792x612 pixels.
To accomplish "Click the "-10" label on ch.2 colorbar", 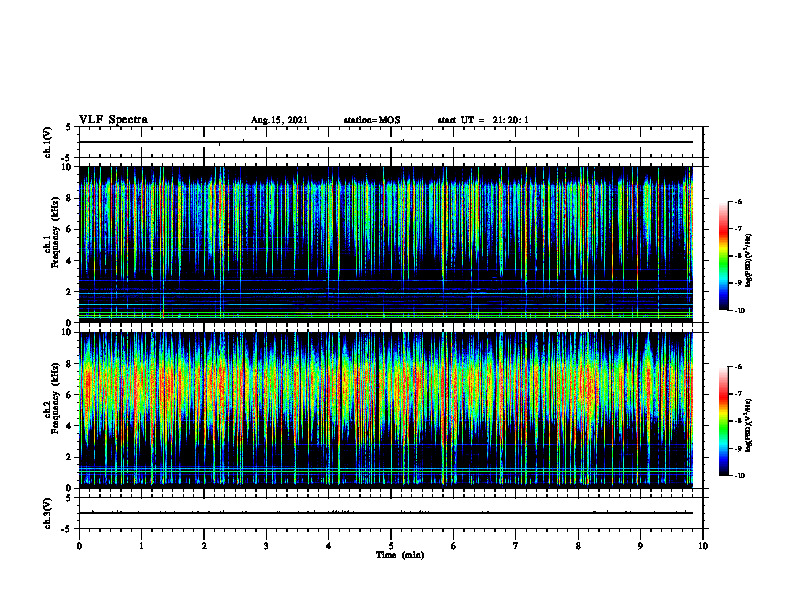I will 740,476.
